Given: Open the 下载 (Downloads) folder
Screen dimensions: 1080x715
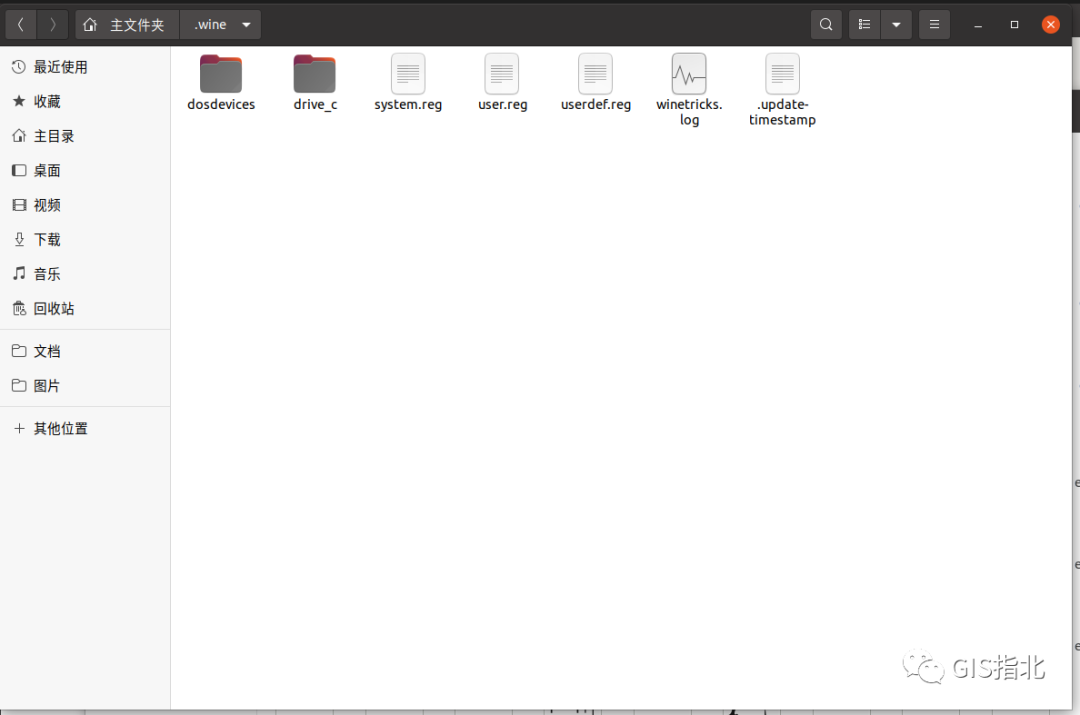Looking at the screenshot, I should (46, 239).
